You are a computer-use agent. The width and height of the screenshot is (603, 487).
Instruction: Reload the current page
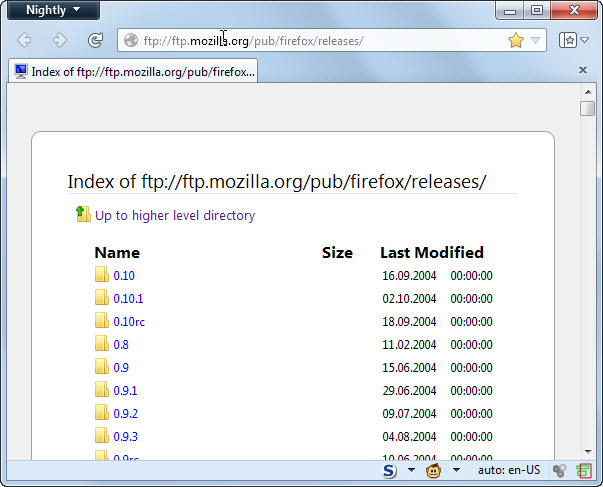click(95, 40)
